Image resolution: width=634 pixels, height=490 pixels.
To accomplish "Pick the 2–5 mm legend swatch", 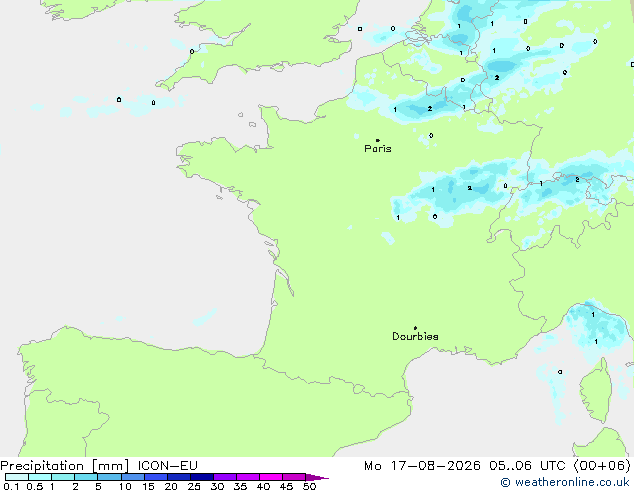I will click(x=86, y=477).
